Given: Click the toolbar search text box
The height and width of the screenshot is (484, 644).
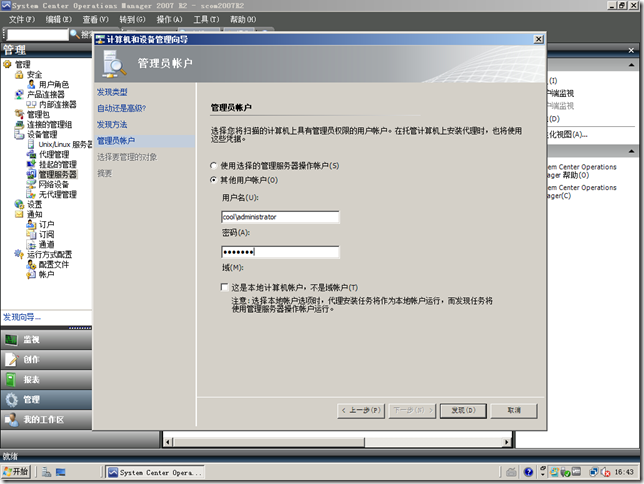Looking at the screenshot, I should (37, 35).
